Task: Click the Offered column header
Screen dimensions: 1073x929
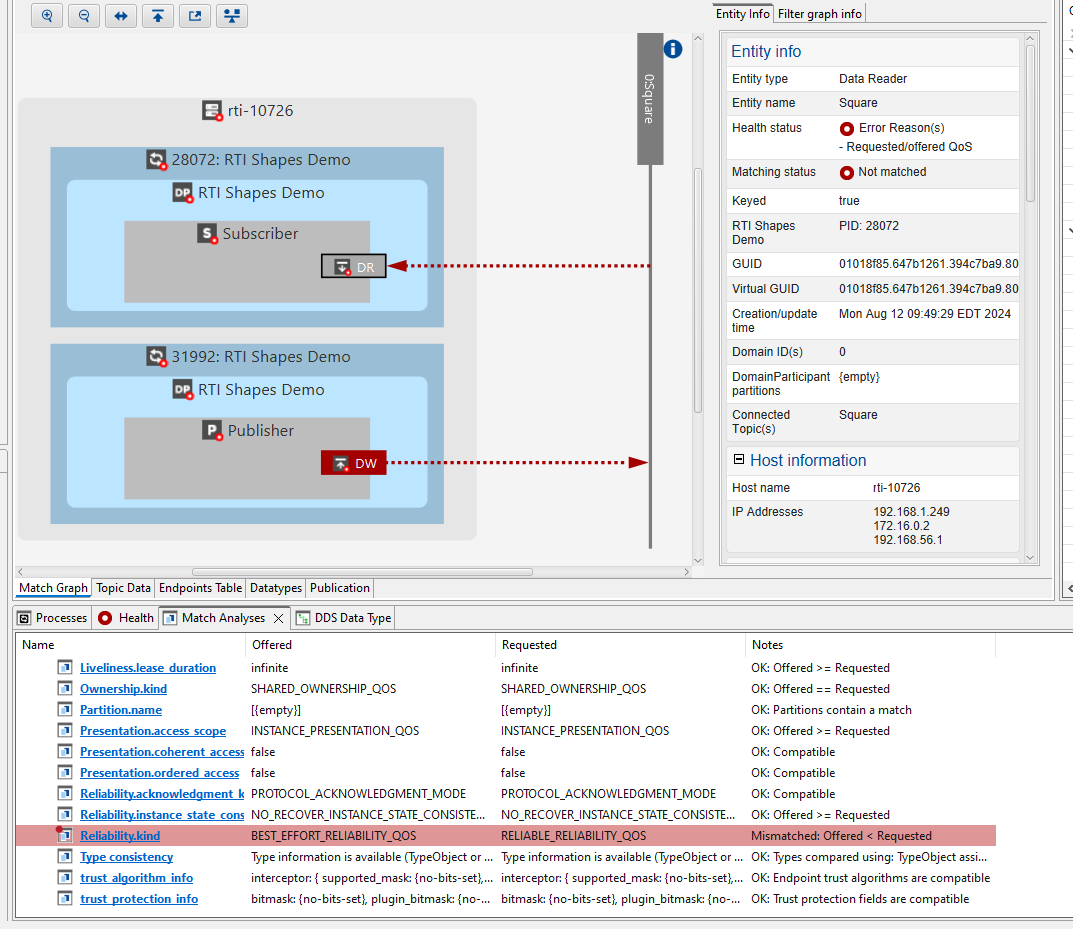Action: pos(370,644)
